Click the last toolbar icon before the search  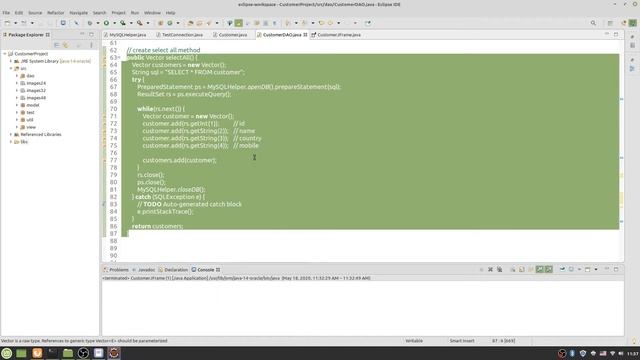point(368,23)
